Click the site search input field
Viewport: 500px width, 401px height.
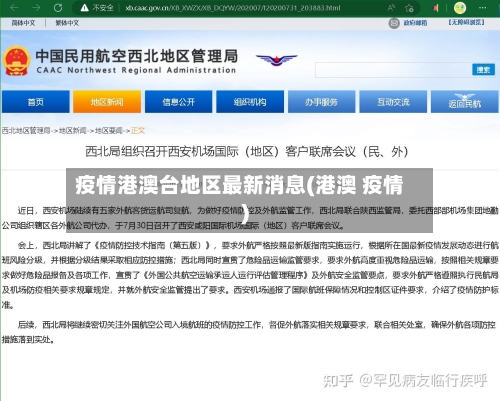(393, 70)
